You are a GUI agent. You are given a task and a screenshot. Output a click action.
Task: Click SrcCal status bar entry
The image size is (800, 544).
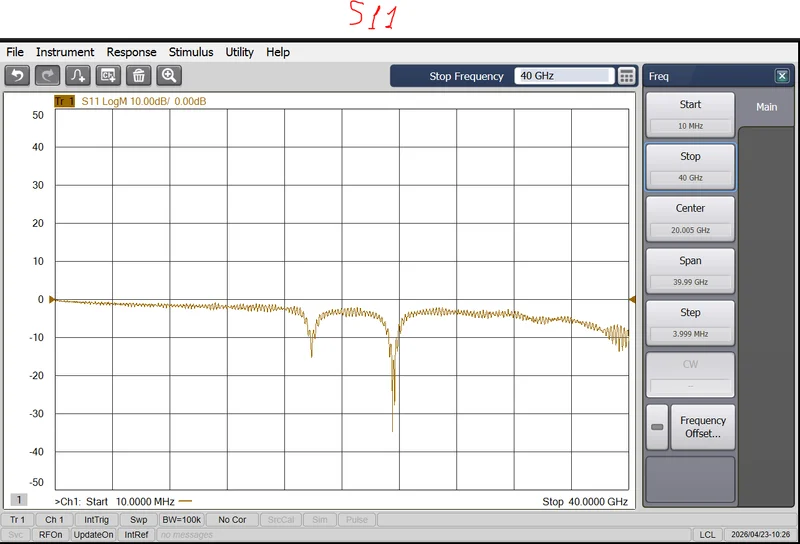pyautogui.click(x=281, y=520)
